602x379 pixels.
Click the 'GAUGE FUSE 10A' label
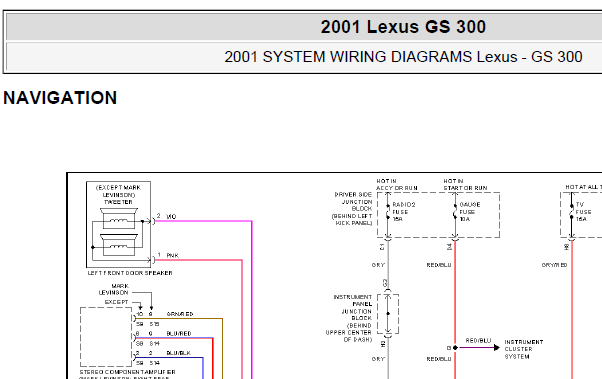[x=470, y=212]
